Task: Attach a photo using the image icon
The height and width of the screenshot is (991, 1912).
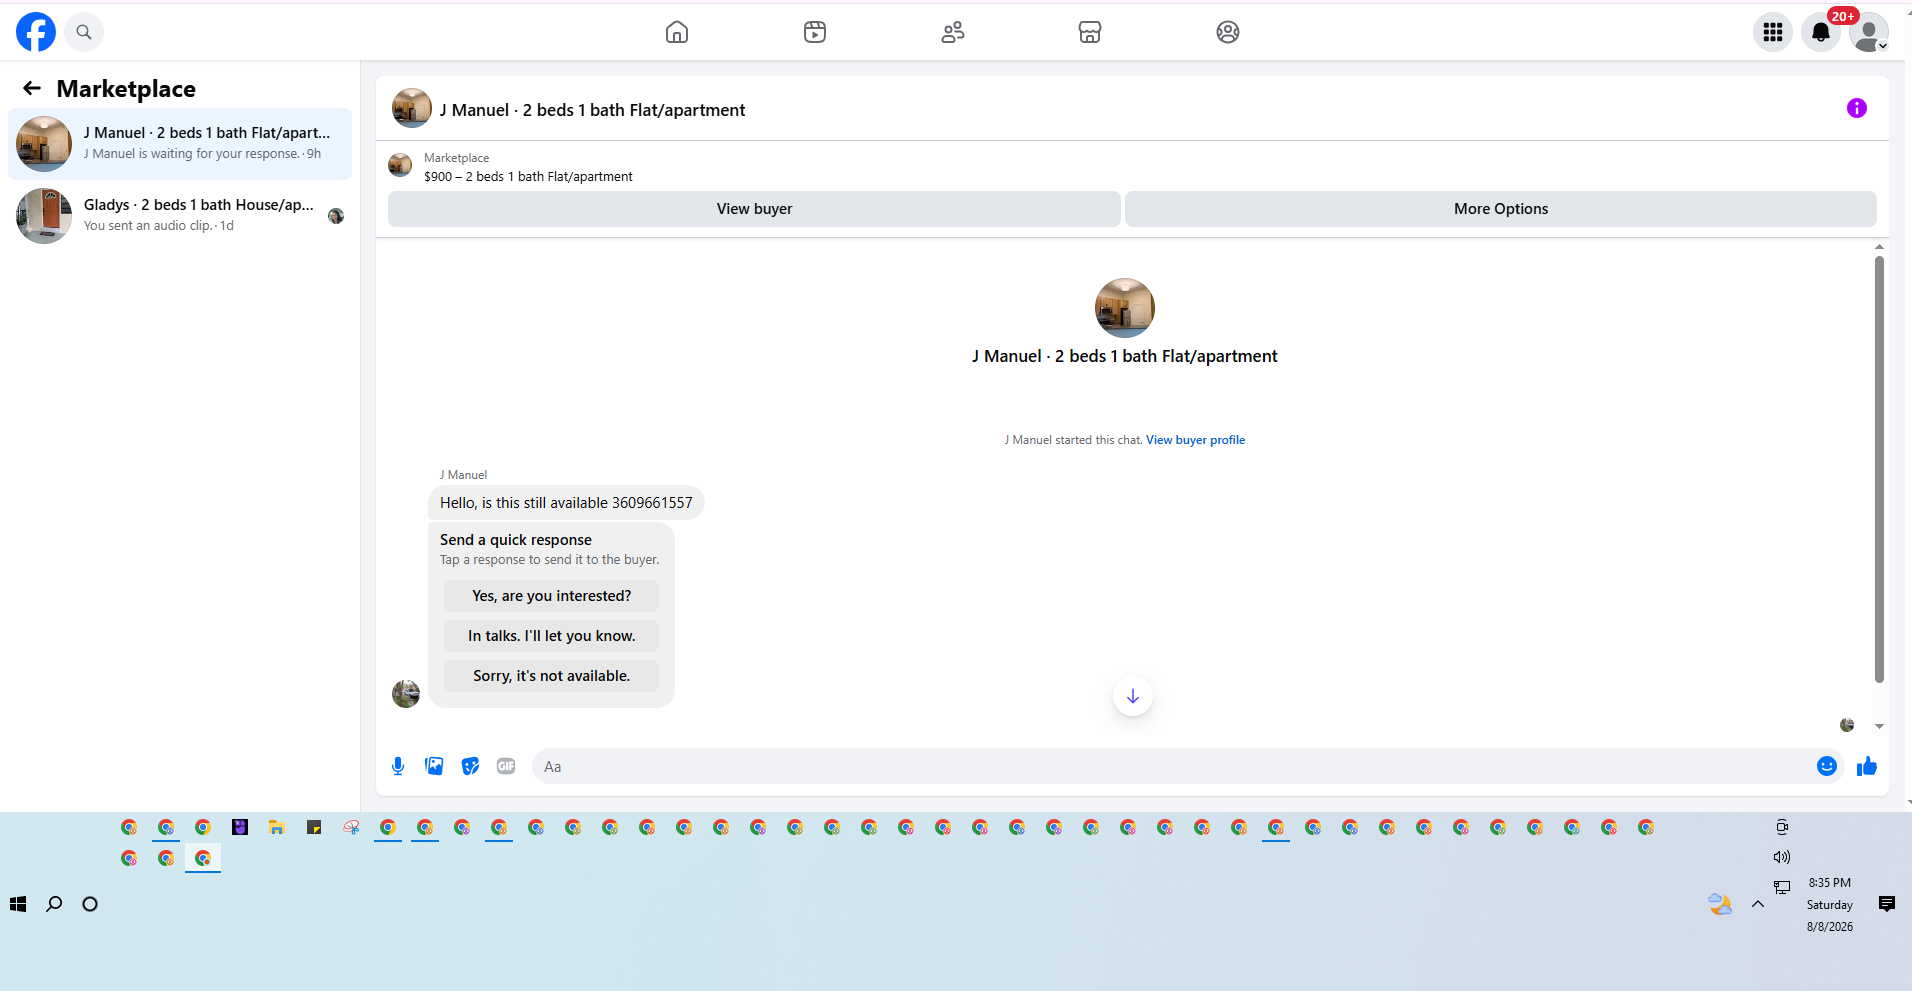Action: [x=434, y=766]
